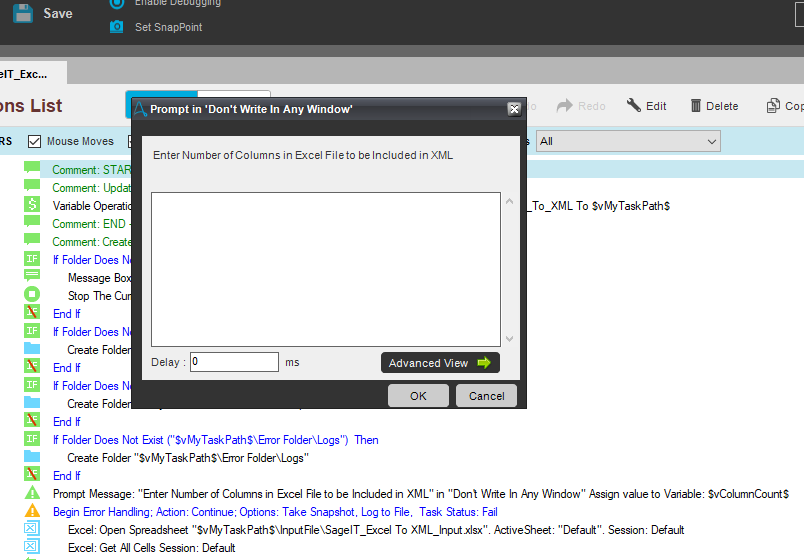Click OK in the Prompt dialog

[418, 396]
